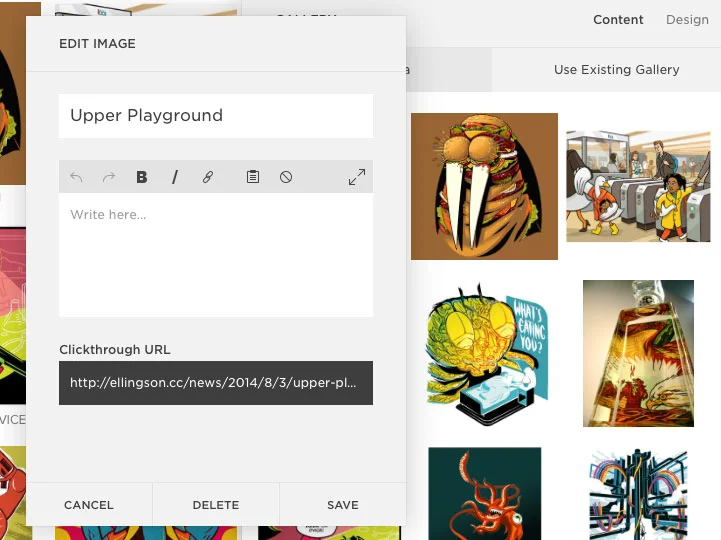Click the clipboard paste-as-text icon
721x540 pixels.
(x=253, y=177)
